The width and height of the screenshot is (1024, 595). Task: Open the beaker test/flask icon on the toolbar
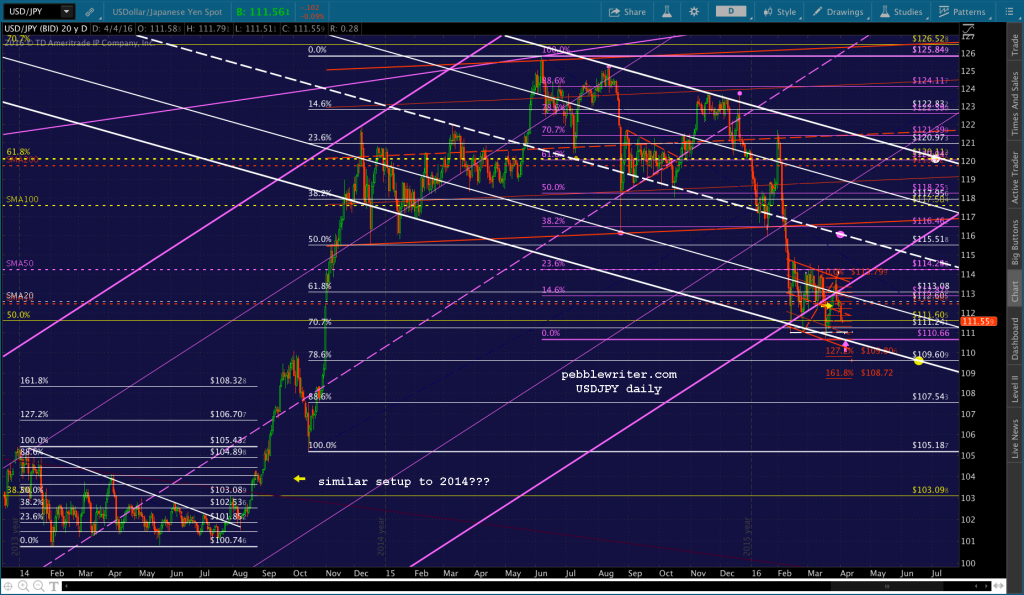pos(666,11)
